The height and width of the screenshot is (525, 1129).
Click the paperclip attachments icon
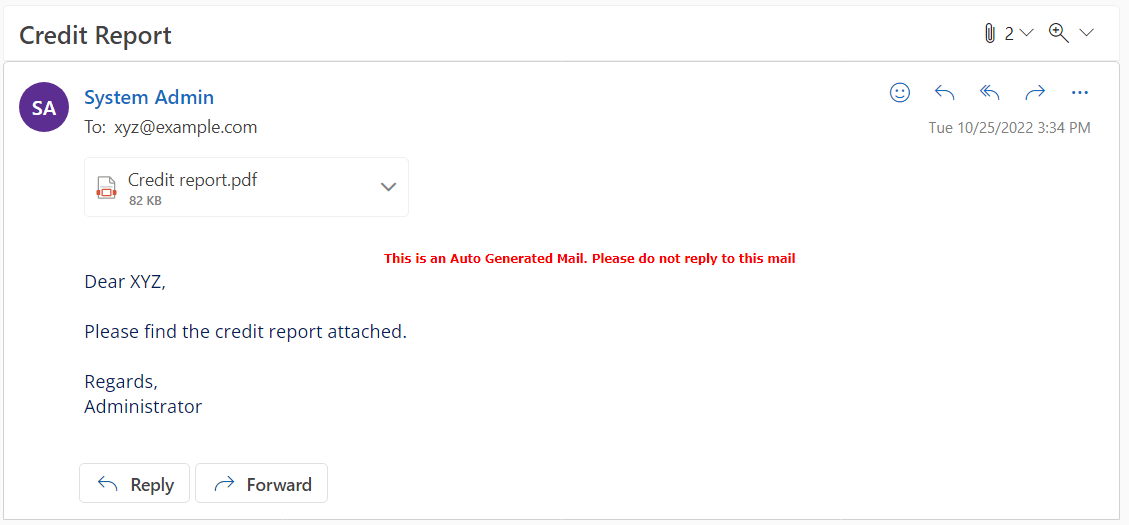990,33
